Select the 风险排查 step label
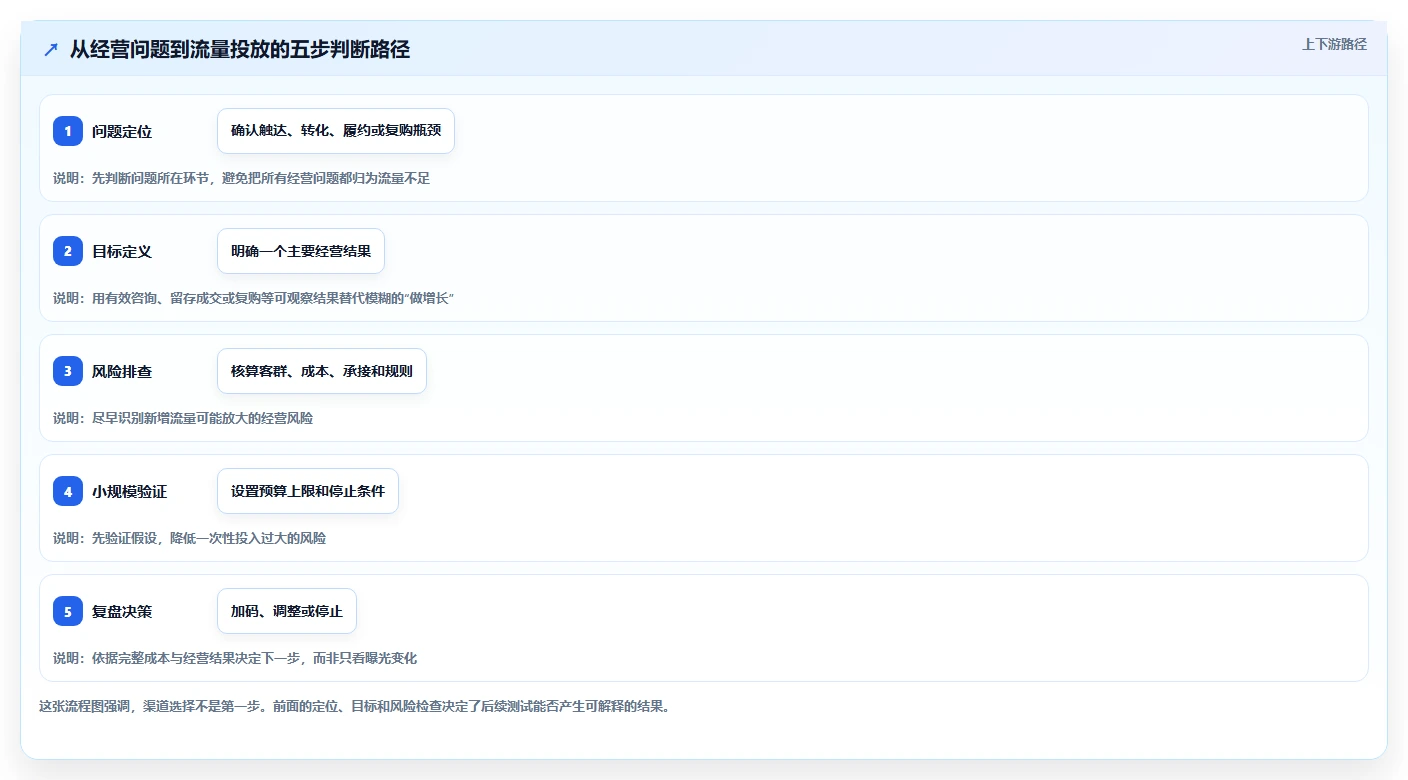This screenshot has height=780, width=1408. click(122, 371)
